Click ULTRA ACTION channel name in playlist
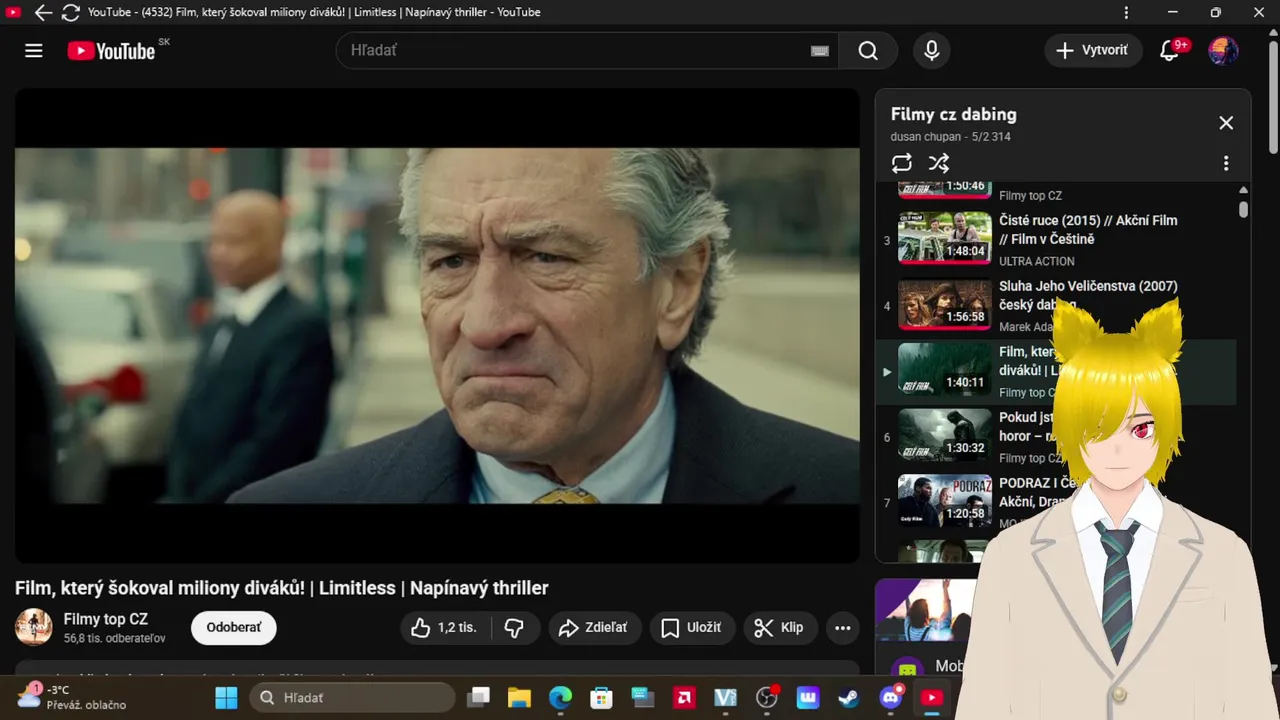The width and height of the screenshot is (1280, 720). coord(1037,261)
